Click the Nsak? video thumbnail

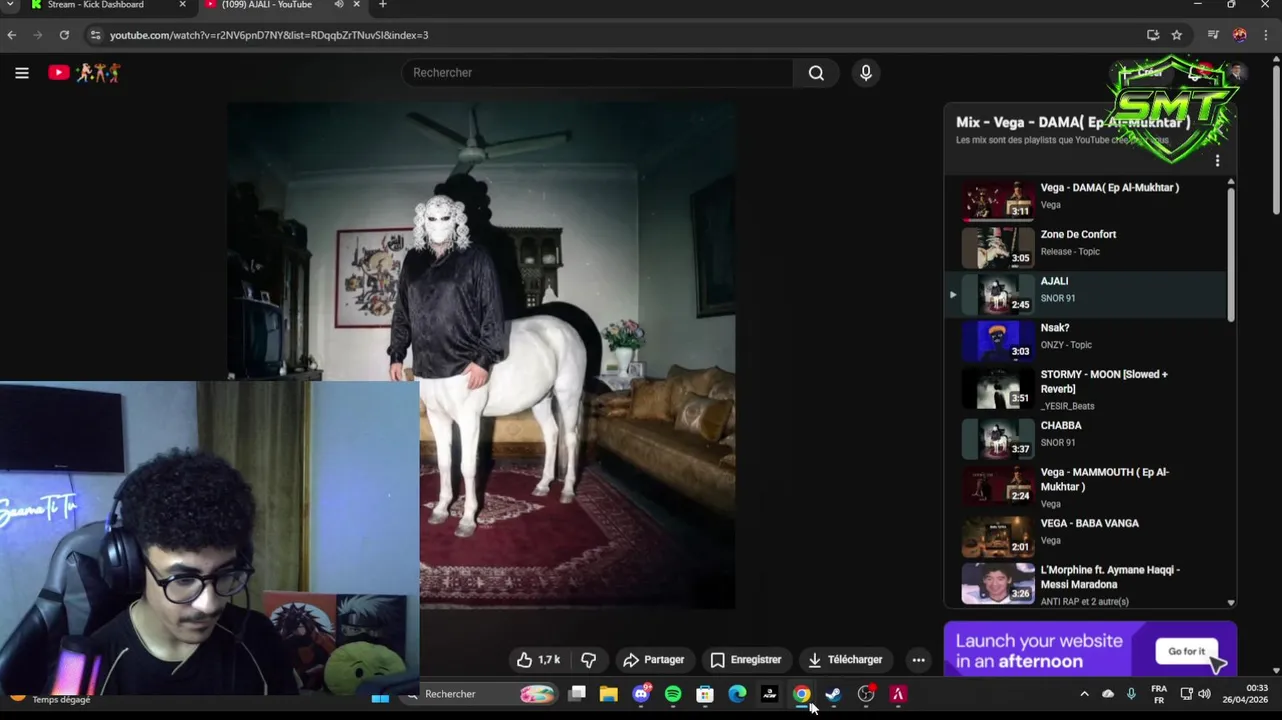click(998, 341)
